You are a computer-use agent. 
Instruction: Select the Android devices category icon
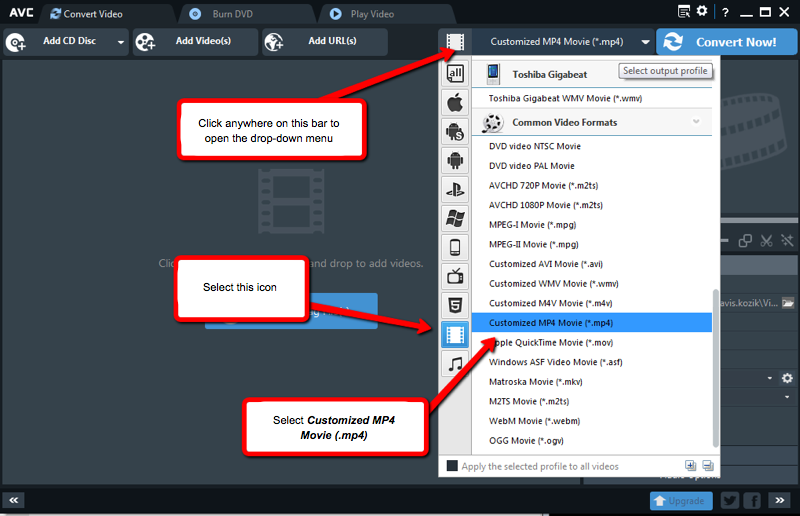coord(455,161)
